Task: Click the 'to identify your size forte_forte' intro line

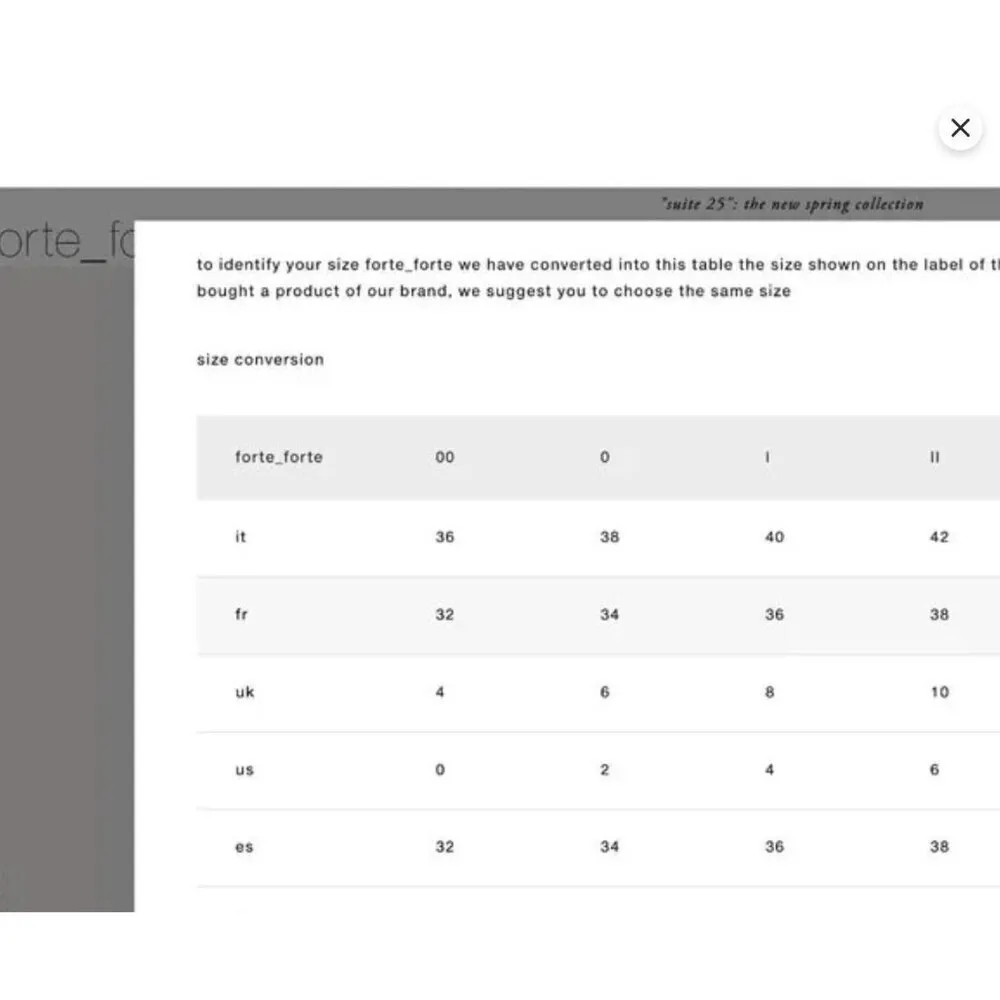Action: click(x=598, y=265)
